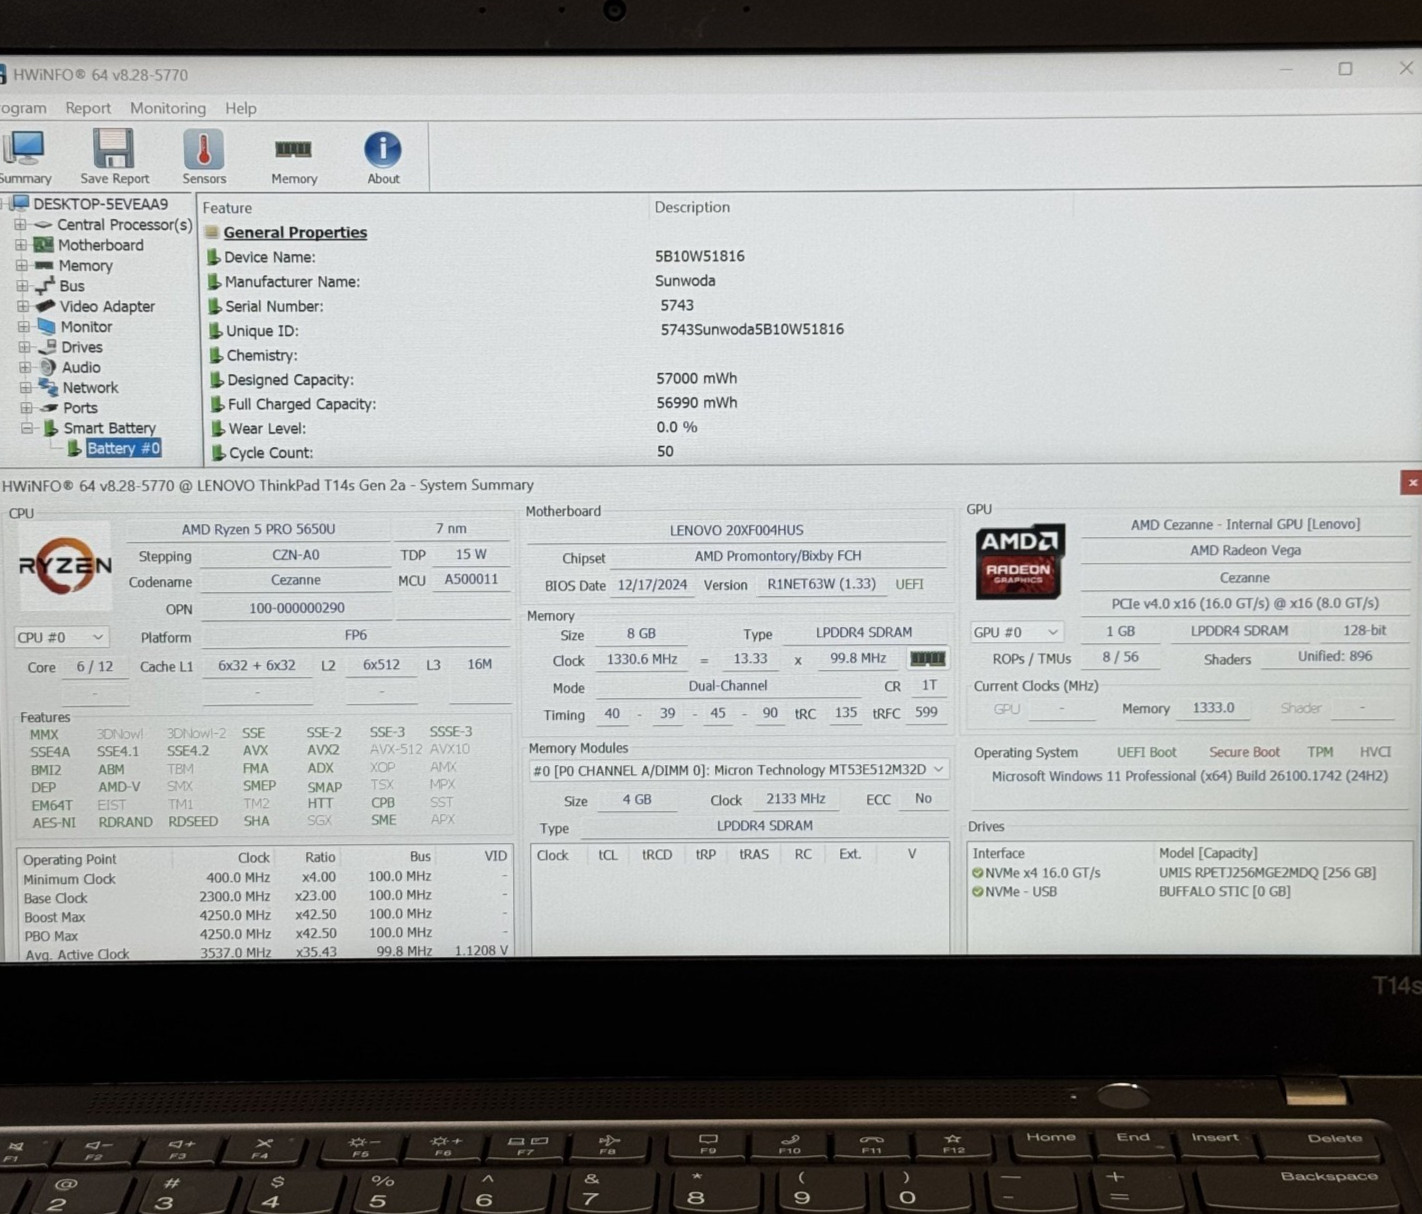Click the Secure Boot indicator
1422x1214 pixels.
(x=1244, y=752)
